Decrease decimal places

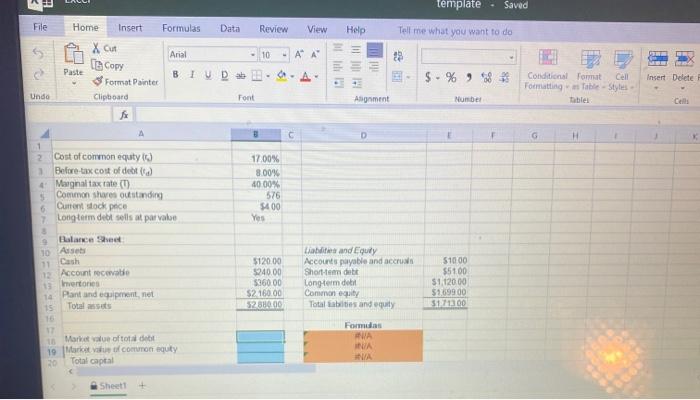[505, 78]
